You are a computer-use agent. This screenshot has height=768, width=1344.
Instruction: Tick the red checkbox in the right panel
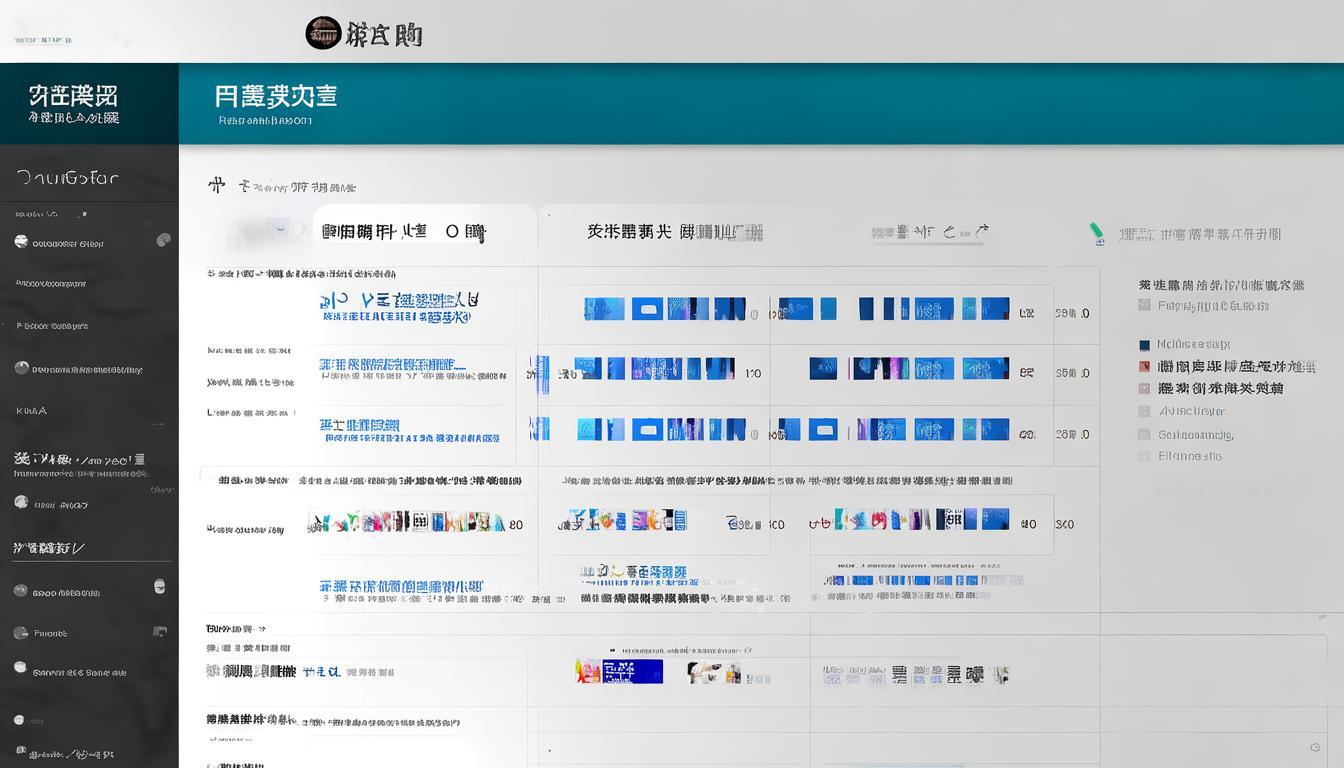(1144, 366)
